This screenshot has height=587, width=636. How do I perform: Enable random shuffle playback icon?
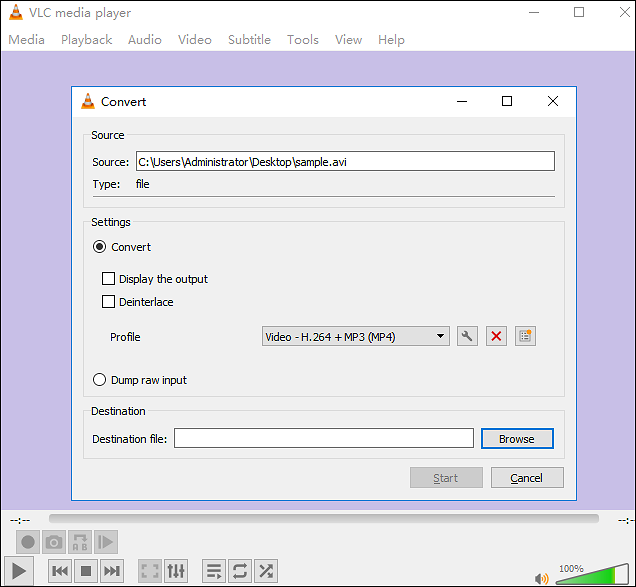click(266, 571)
